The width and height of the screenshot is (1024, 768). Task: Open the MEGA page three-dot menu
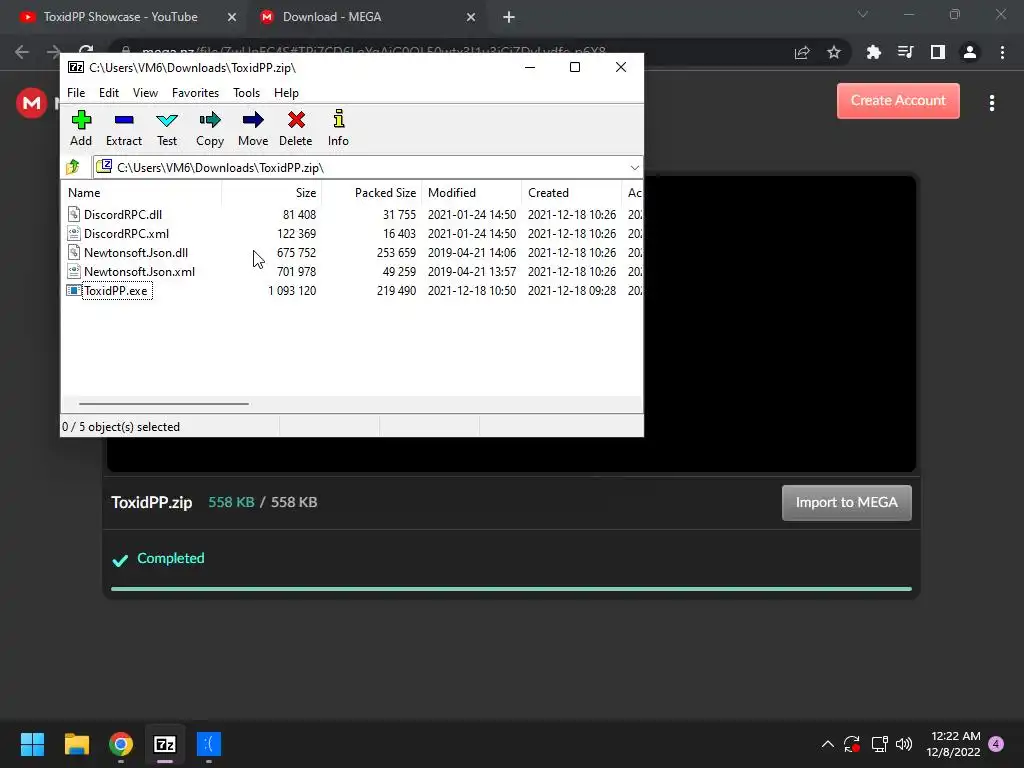(x=991, y=103)
